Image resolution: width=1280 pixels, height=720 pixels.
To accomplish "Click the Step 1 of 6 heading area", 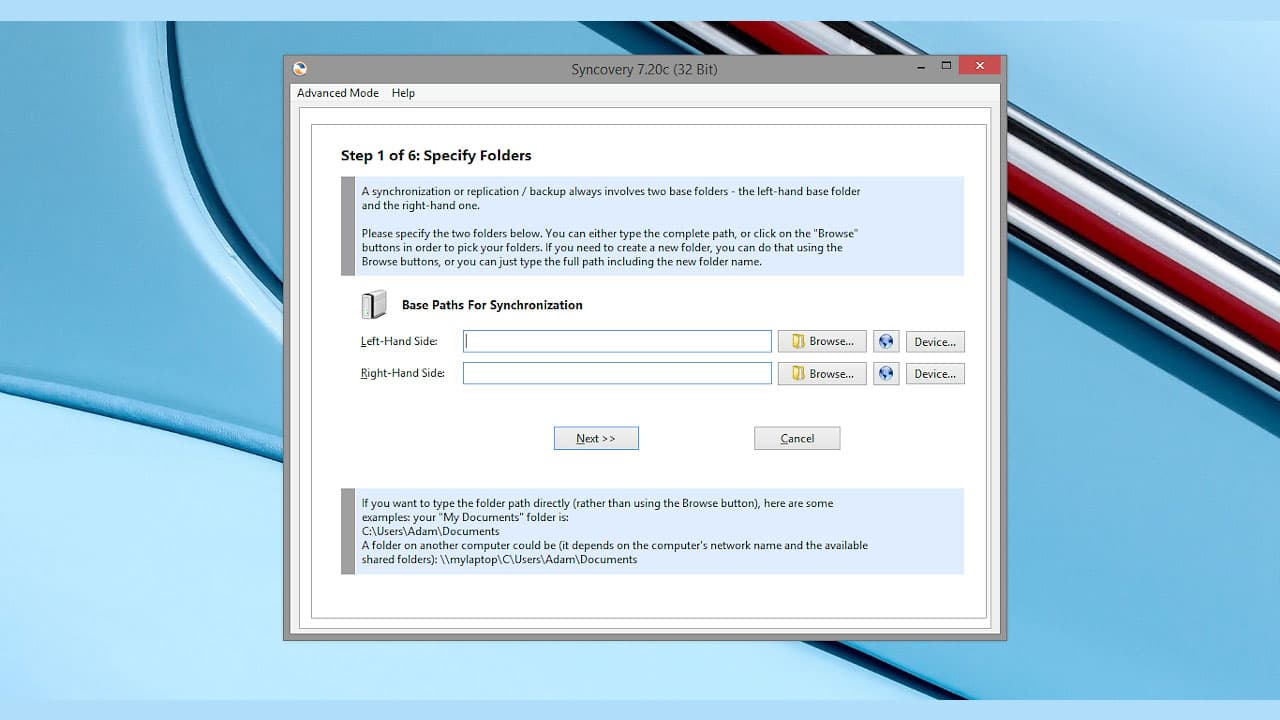I will point(436,155).
